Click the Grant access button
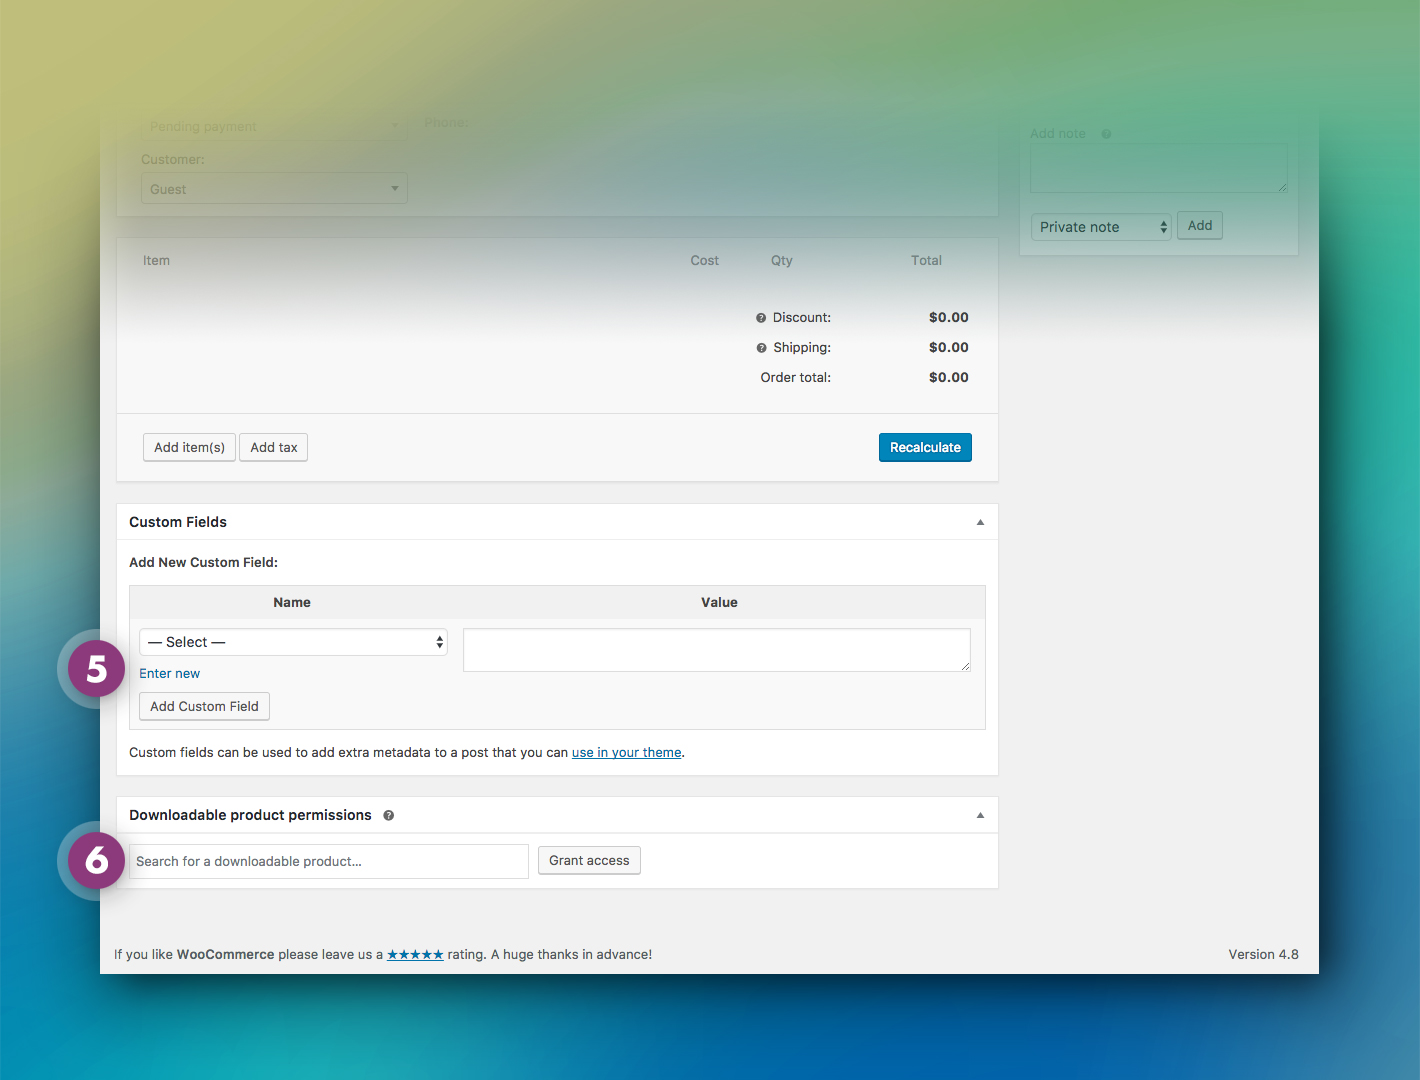1420x1080 pixels. [589, 861]
